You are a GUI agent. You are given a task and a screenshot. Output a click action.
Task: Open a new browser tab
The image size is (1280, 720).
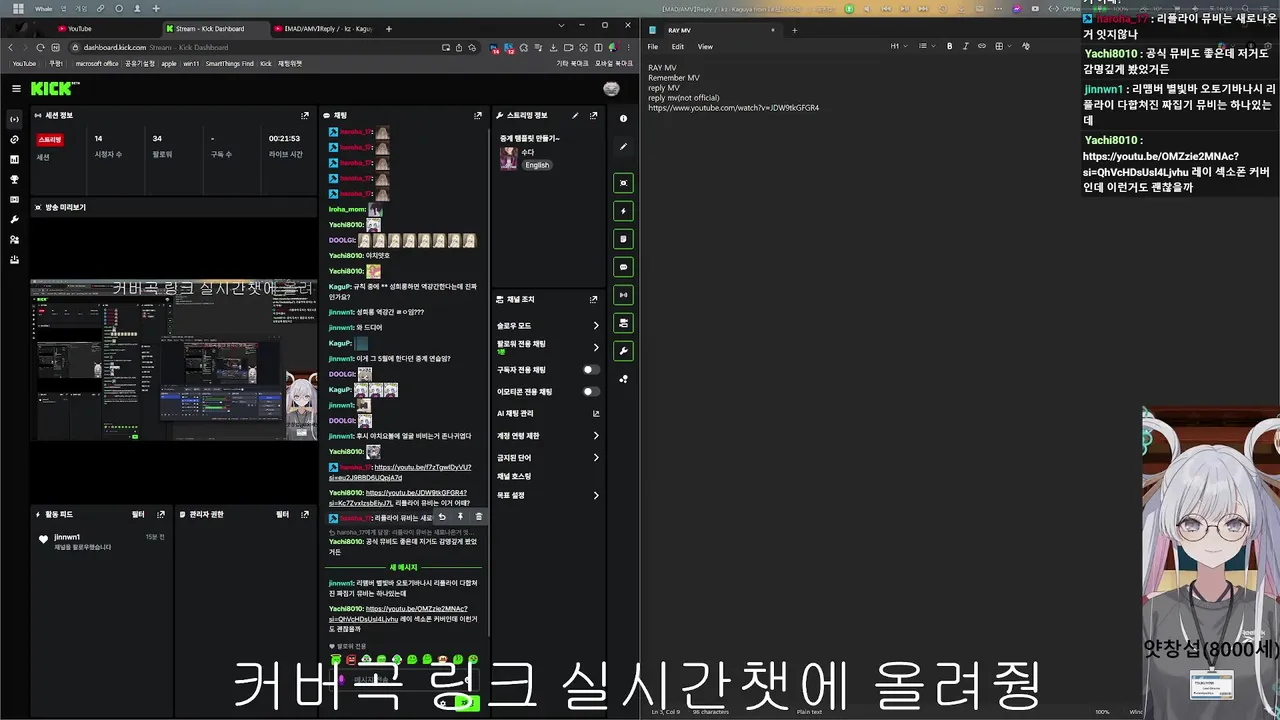389,29
